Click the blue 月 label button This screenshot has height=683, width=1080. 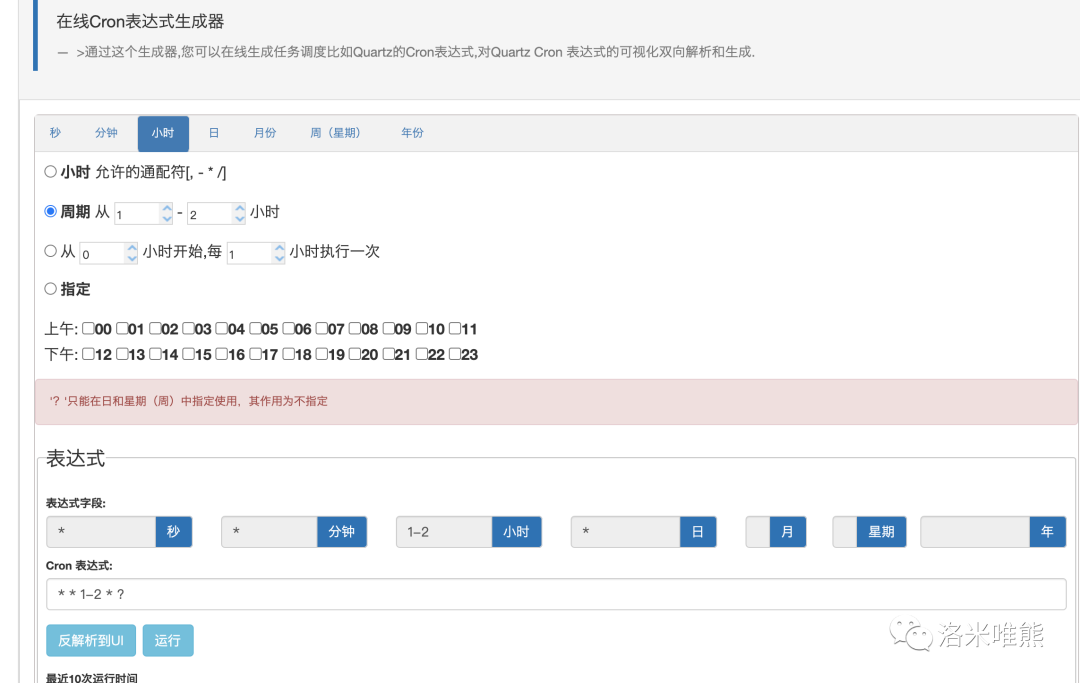(x=787, y=532)
